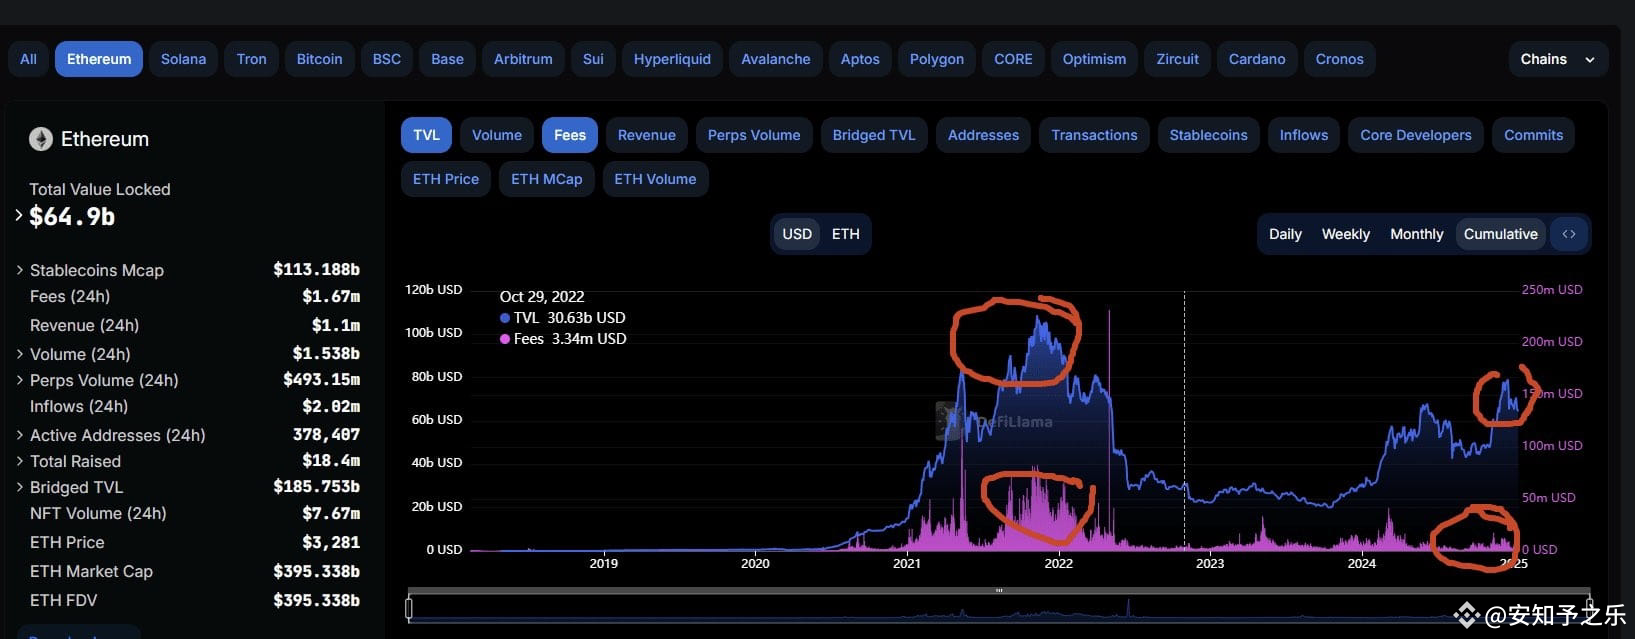1635x639 pixels.
Task: Enable the ETH MCap metric
Action: (x=547, y=179)
